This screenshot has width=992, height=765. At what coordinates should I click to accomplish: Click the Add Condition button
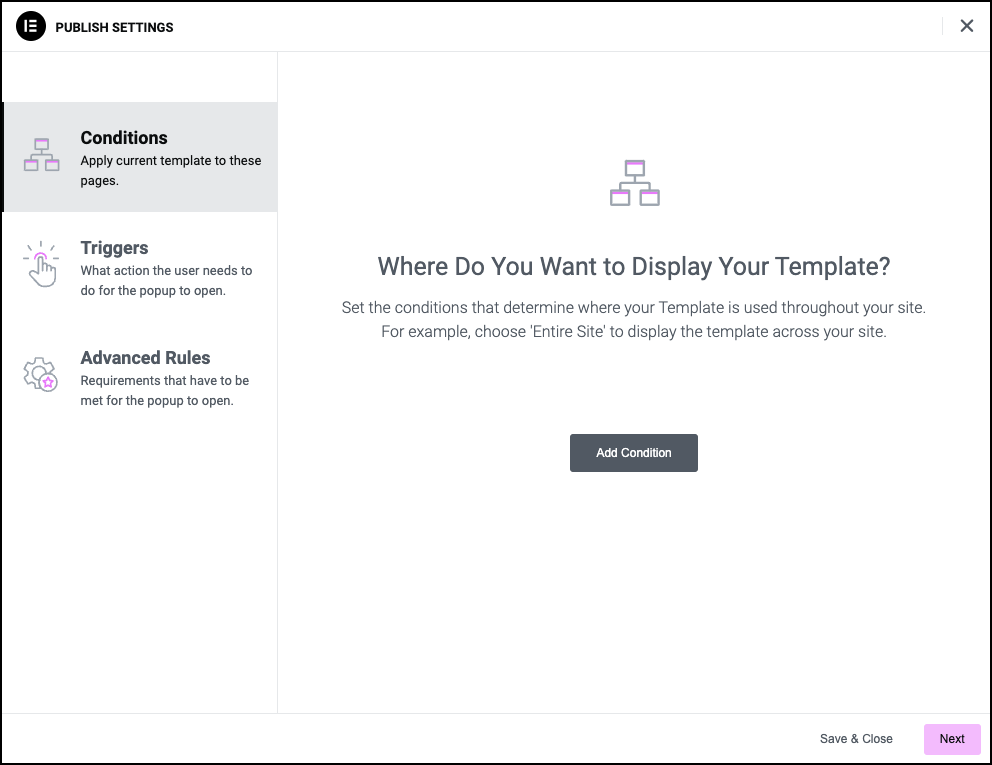pos(633,453)
